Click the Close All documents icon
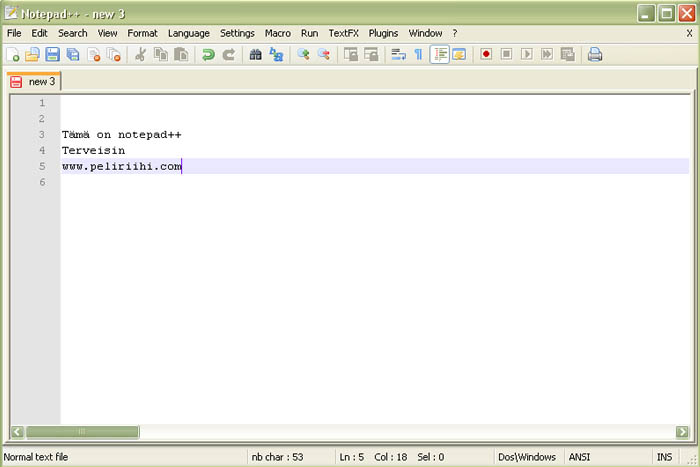Screen dimensions: 700x467 [114, 54]
